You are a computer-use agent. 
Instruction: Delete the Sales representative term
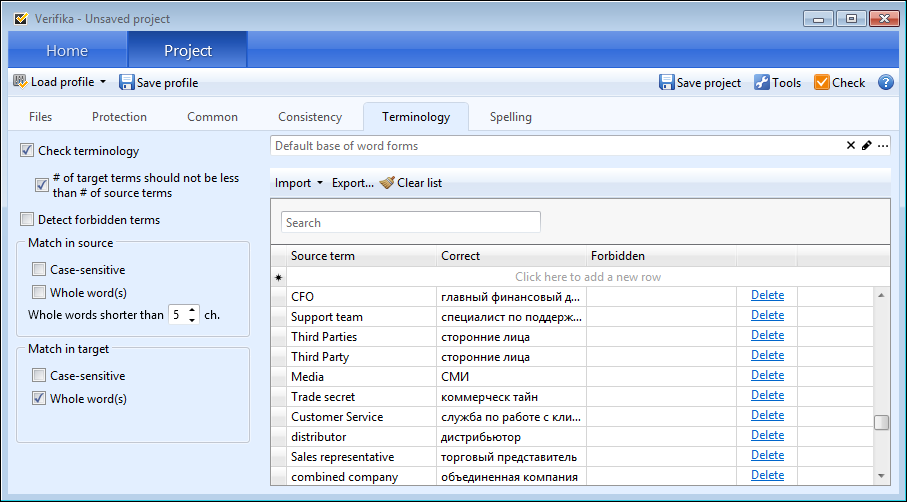[x=767, y=455]
